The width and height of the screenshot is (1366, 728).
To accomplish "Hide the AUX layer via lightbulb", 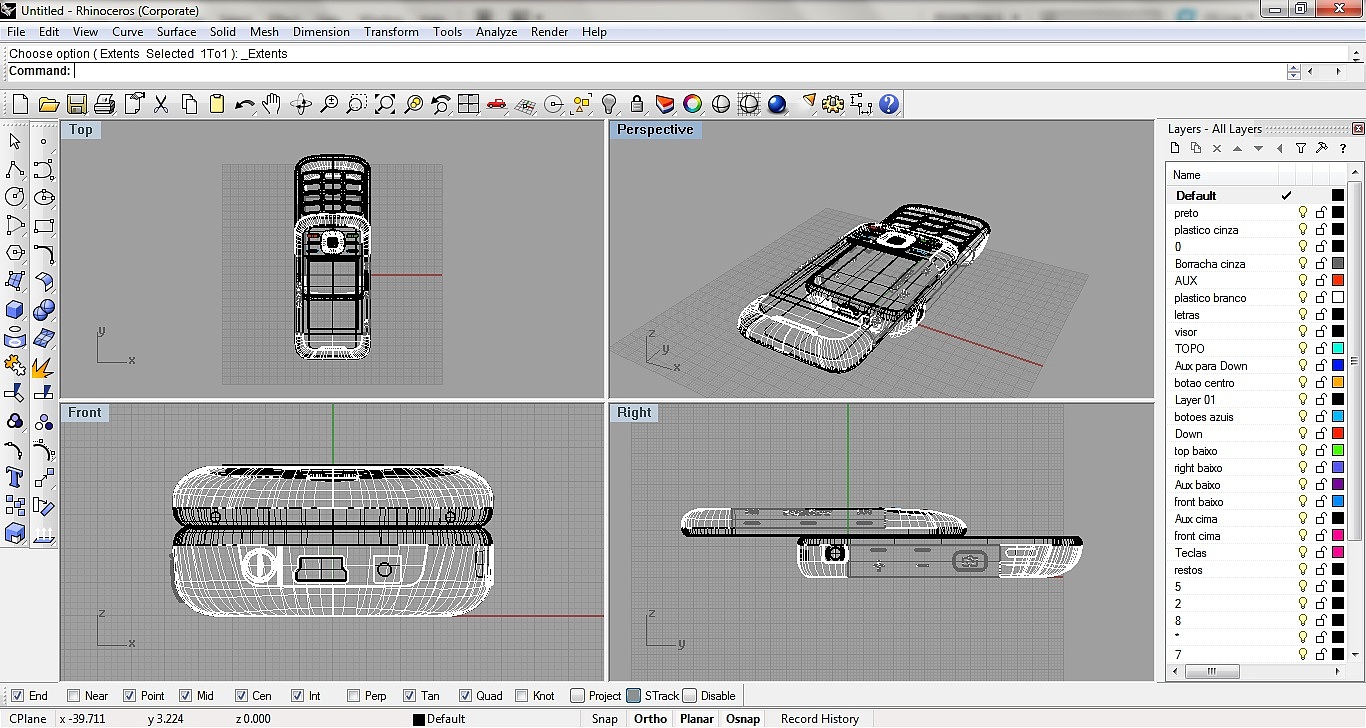I will 1303,281.
